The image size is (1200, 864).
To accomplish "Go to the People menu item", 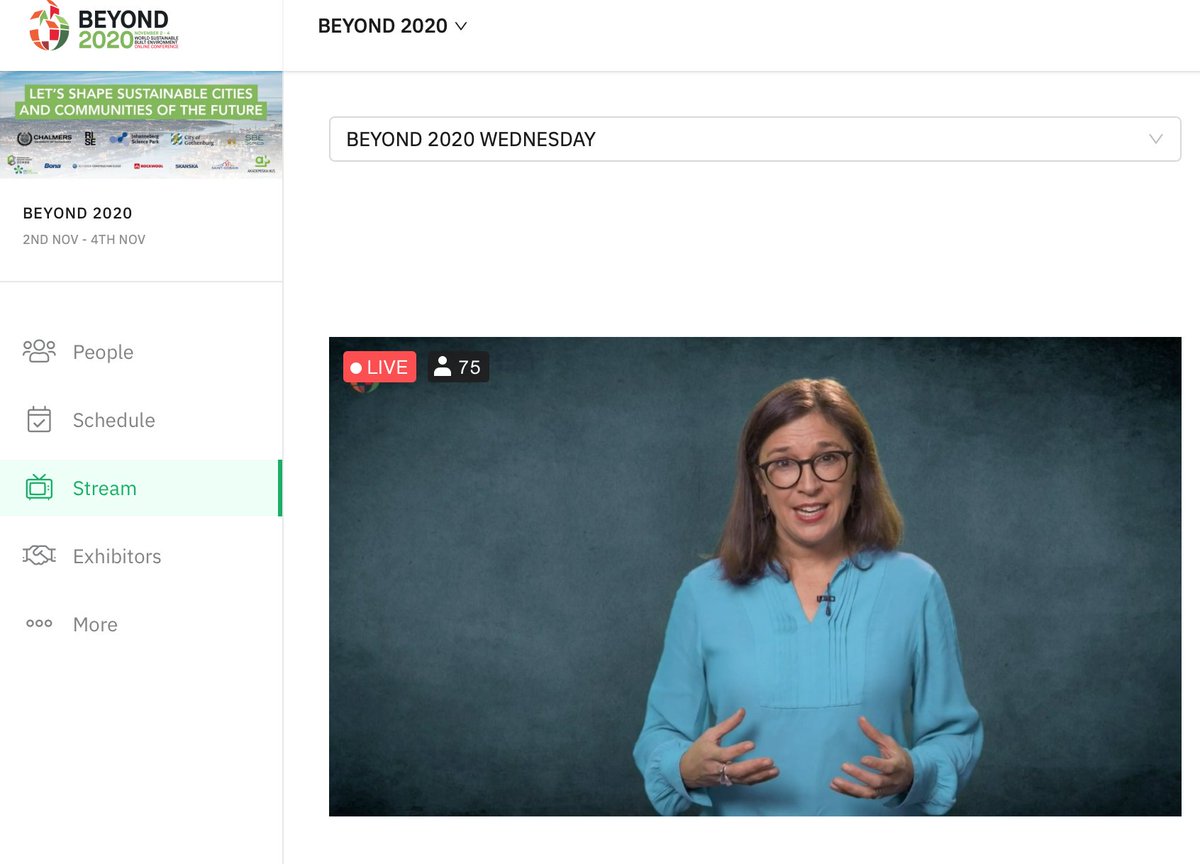I will pyautogui.click(x=141, y=352).
